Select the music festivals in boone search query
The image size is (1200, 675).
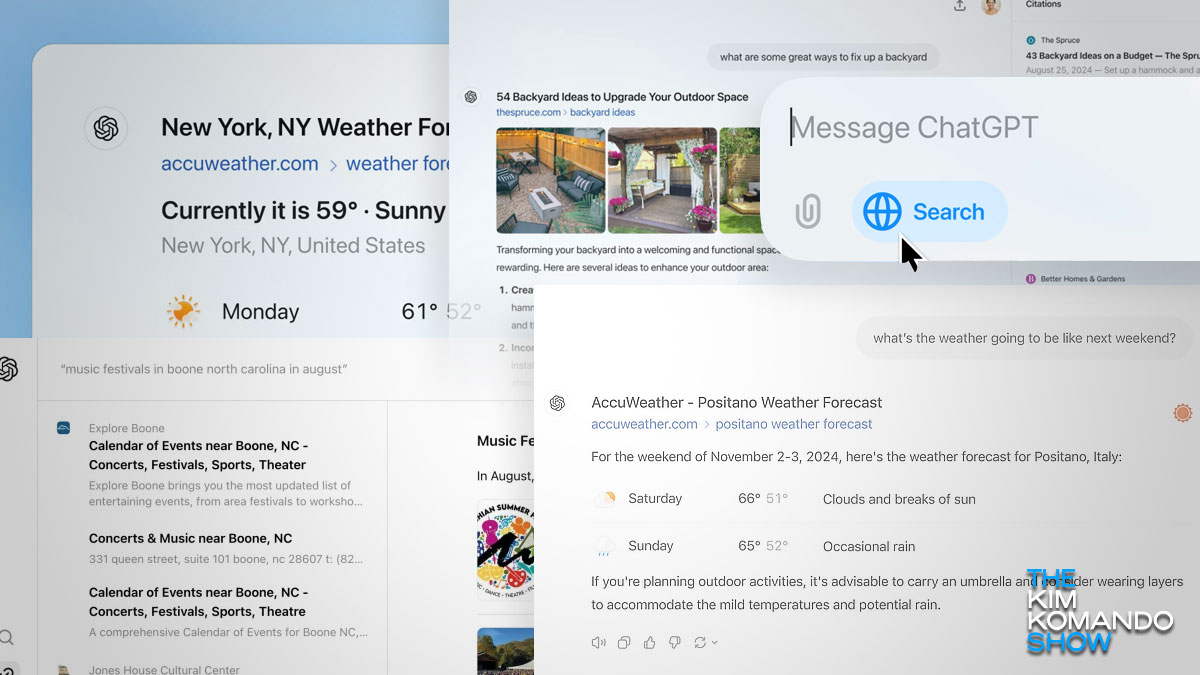point(204,369)
